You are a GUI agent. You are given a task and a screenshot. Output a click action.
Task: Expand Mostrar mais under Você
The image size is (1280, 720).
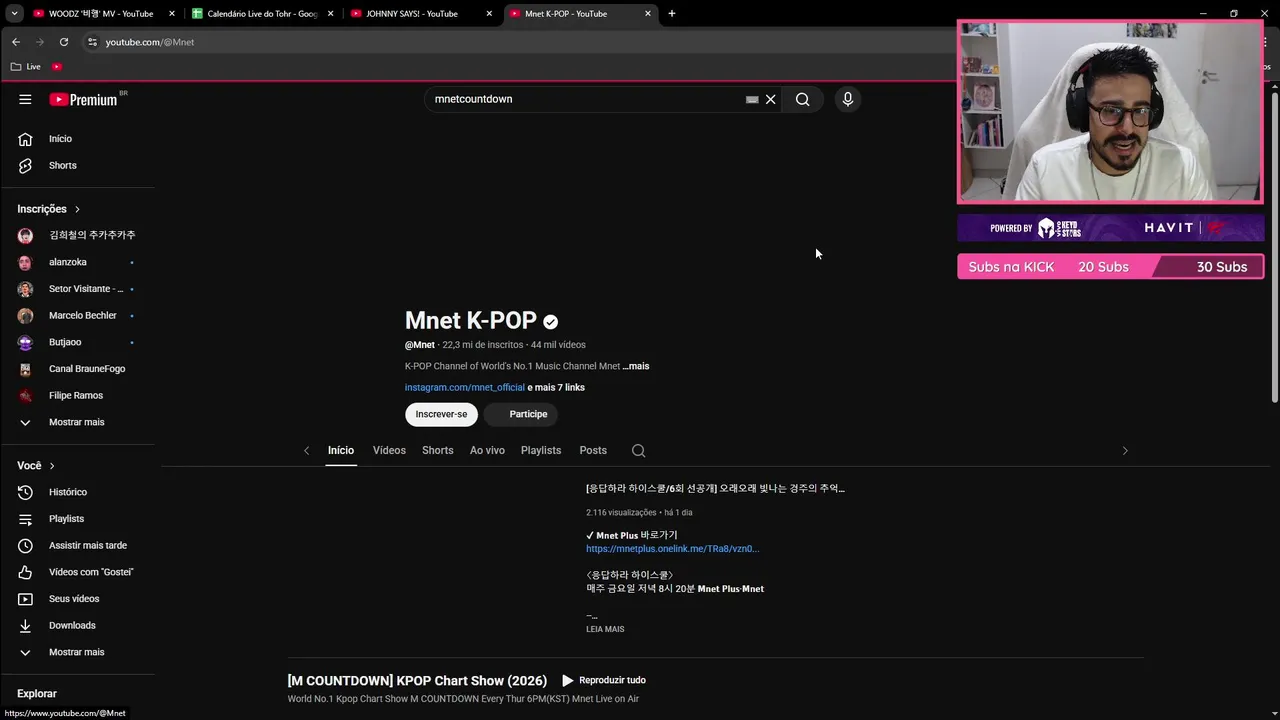78,652
